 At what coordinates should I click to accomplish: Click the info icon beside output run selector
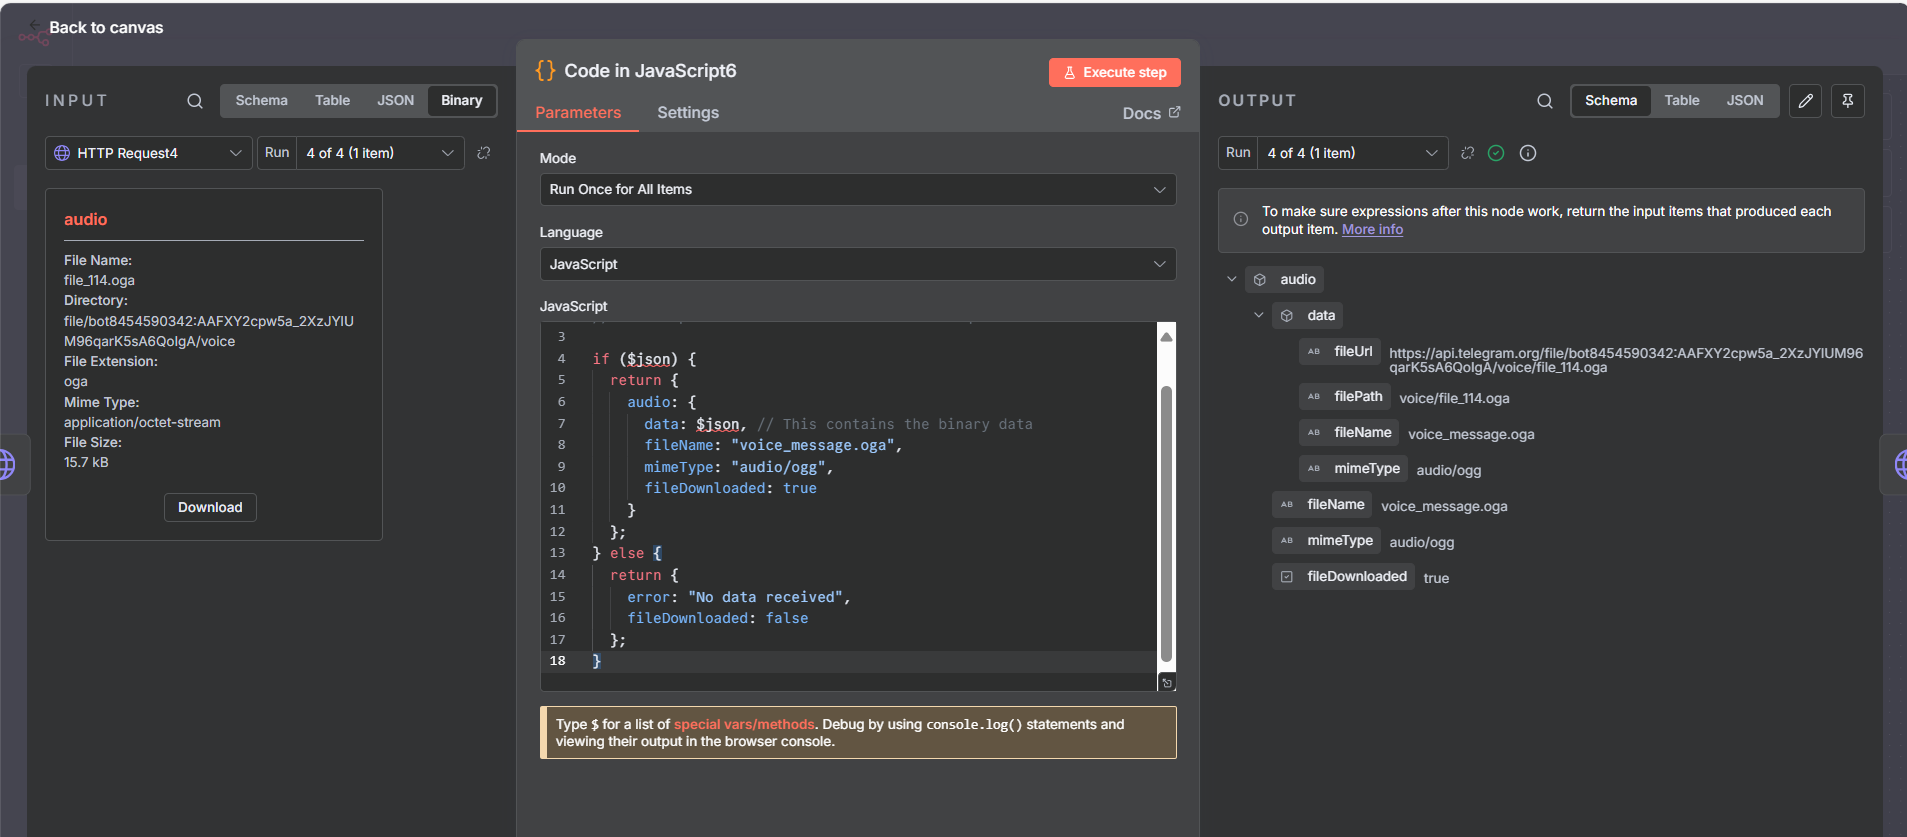[x=1527, y=153]
